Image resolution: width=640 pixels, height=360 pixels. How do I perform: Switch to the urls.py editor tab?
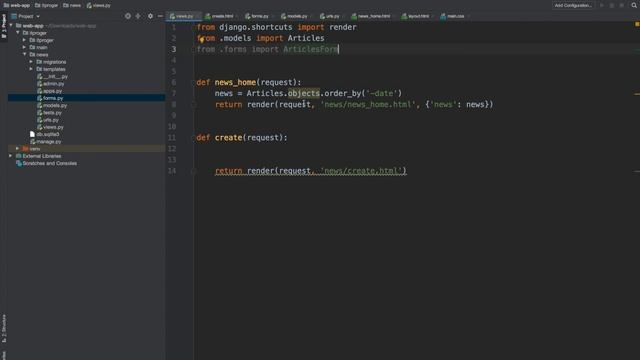coord(332,16)
